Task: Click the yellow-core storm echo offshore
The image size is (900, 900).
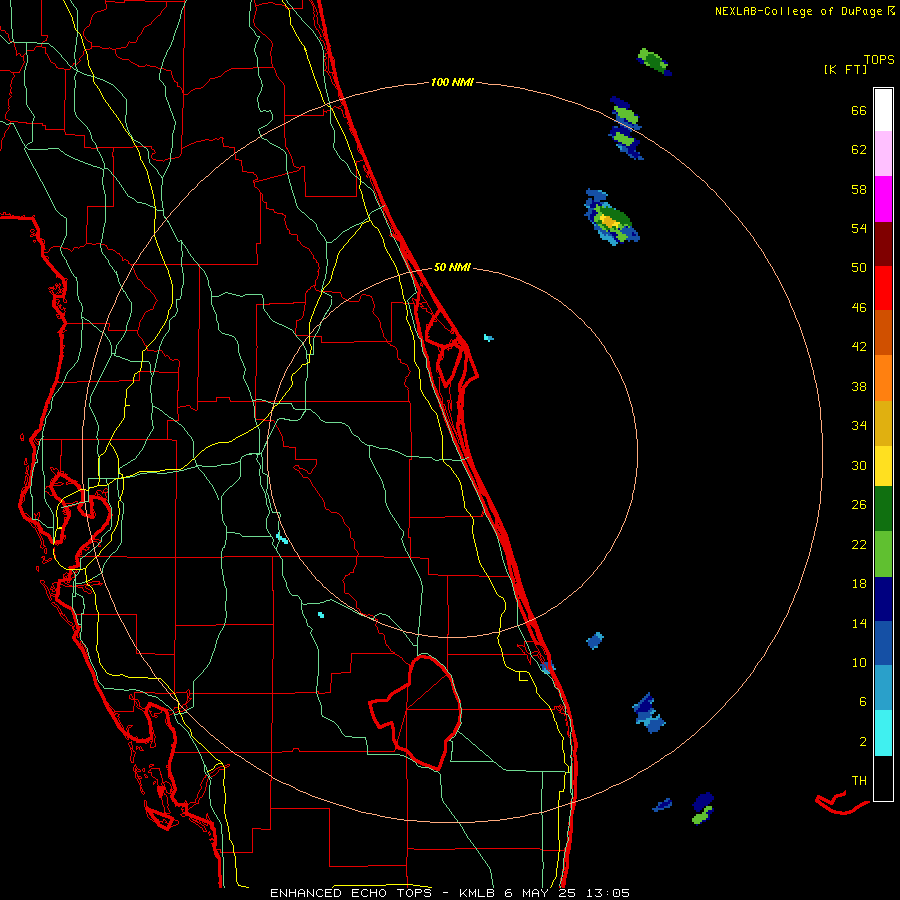Action: (611, 218)
